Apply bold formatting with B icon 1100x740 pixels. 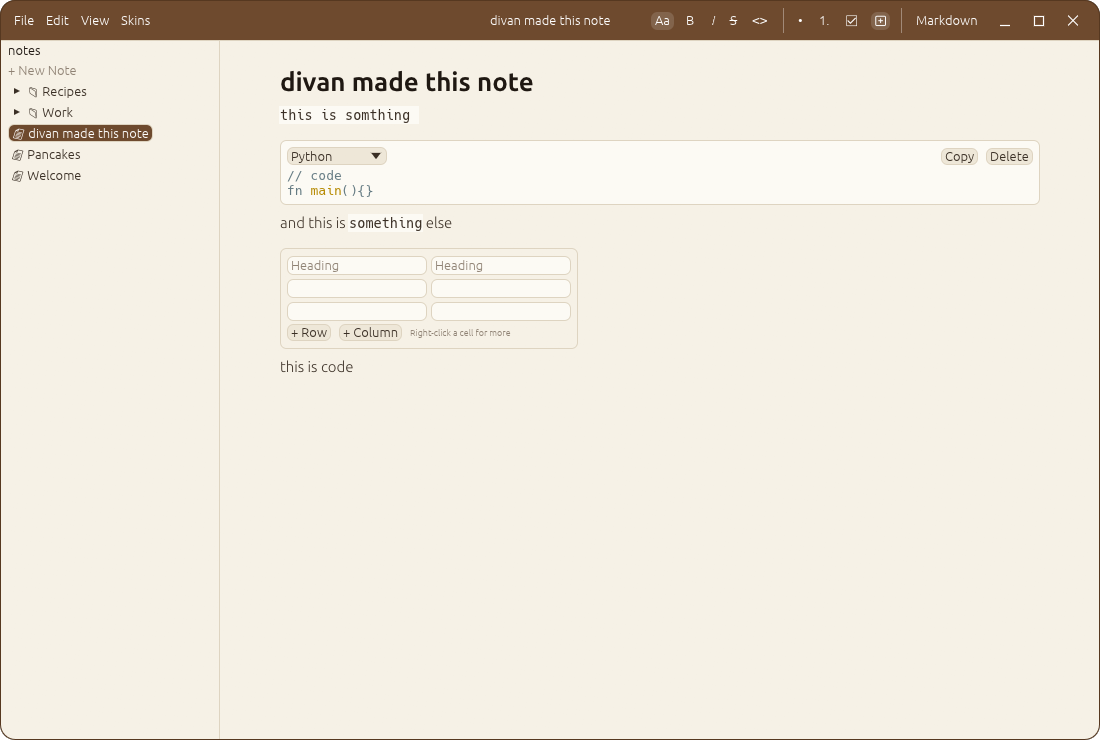(690, 20)
